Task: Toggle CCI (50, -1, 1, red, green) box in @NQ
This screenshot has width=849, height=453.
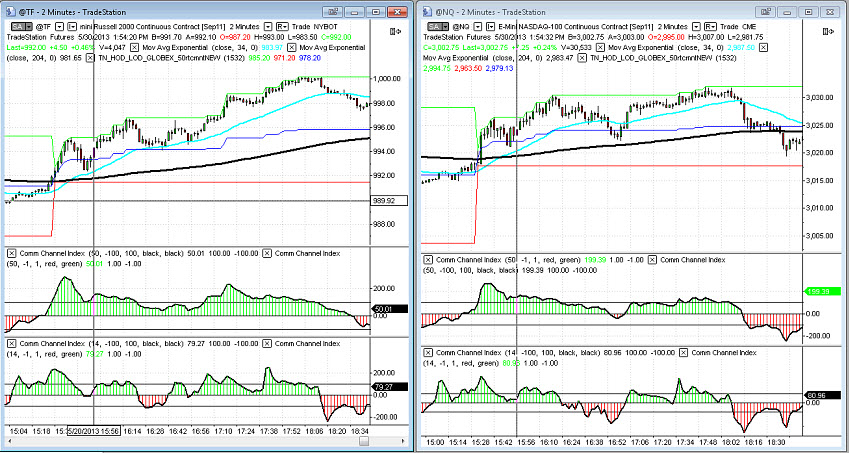Action: click(x=428, y=260)
